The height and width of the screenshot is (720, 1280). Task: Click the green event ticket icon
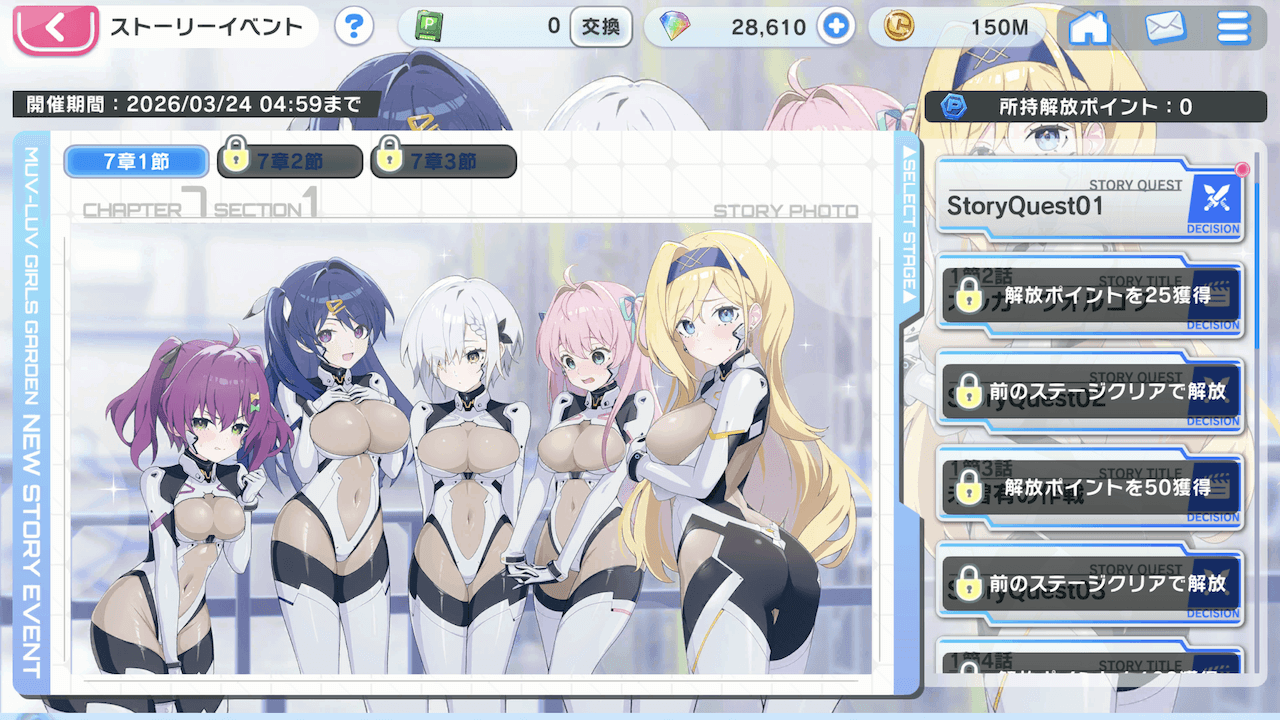[x=429, y=27]
